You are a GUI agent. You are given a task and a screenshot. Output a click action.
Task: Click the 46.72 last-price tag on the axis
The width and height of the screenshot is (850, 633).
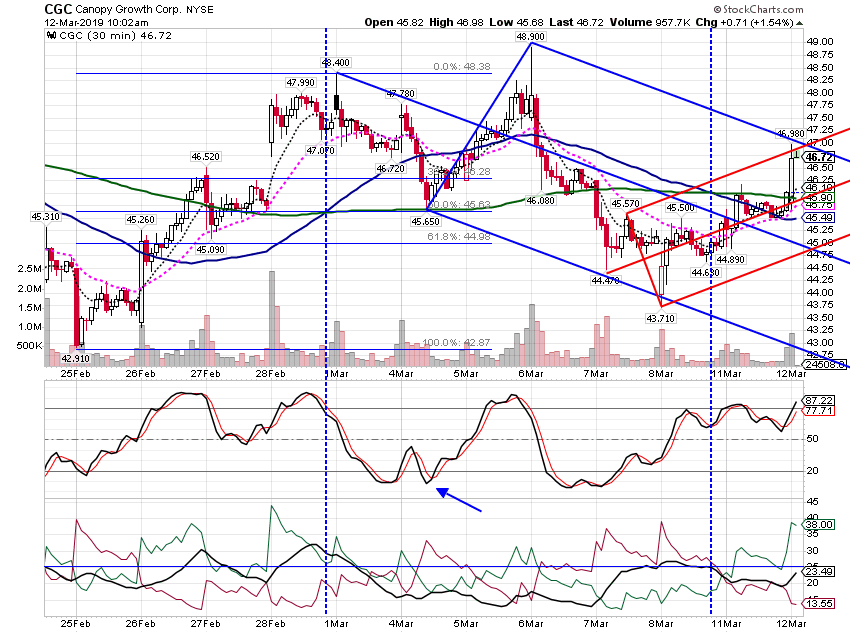[819, 157]
